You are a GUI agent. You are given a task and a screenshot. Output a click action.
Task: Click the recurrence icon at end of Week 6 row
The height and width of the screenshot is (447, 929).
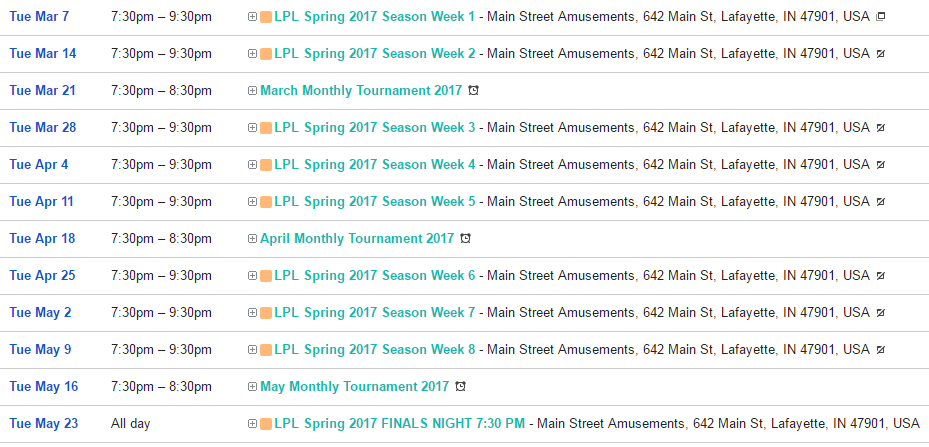click(880, 276)
